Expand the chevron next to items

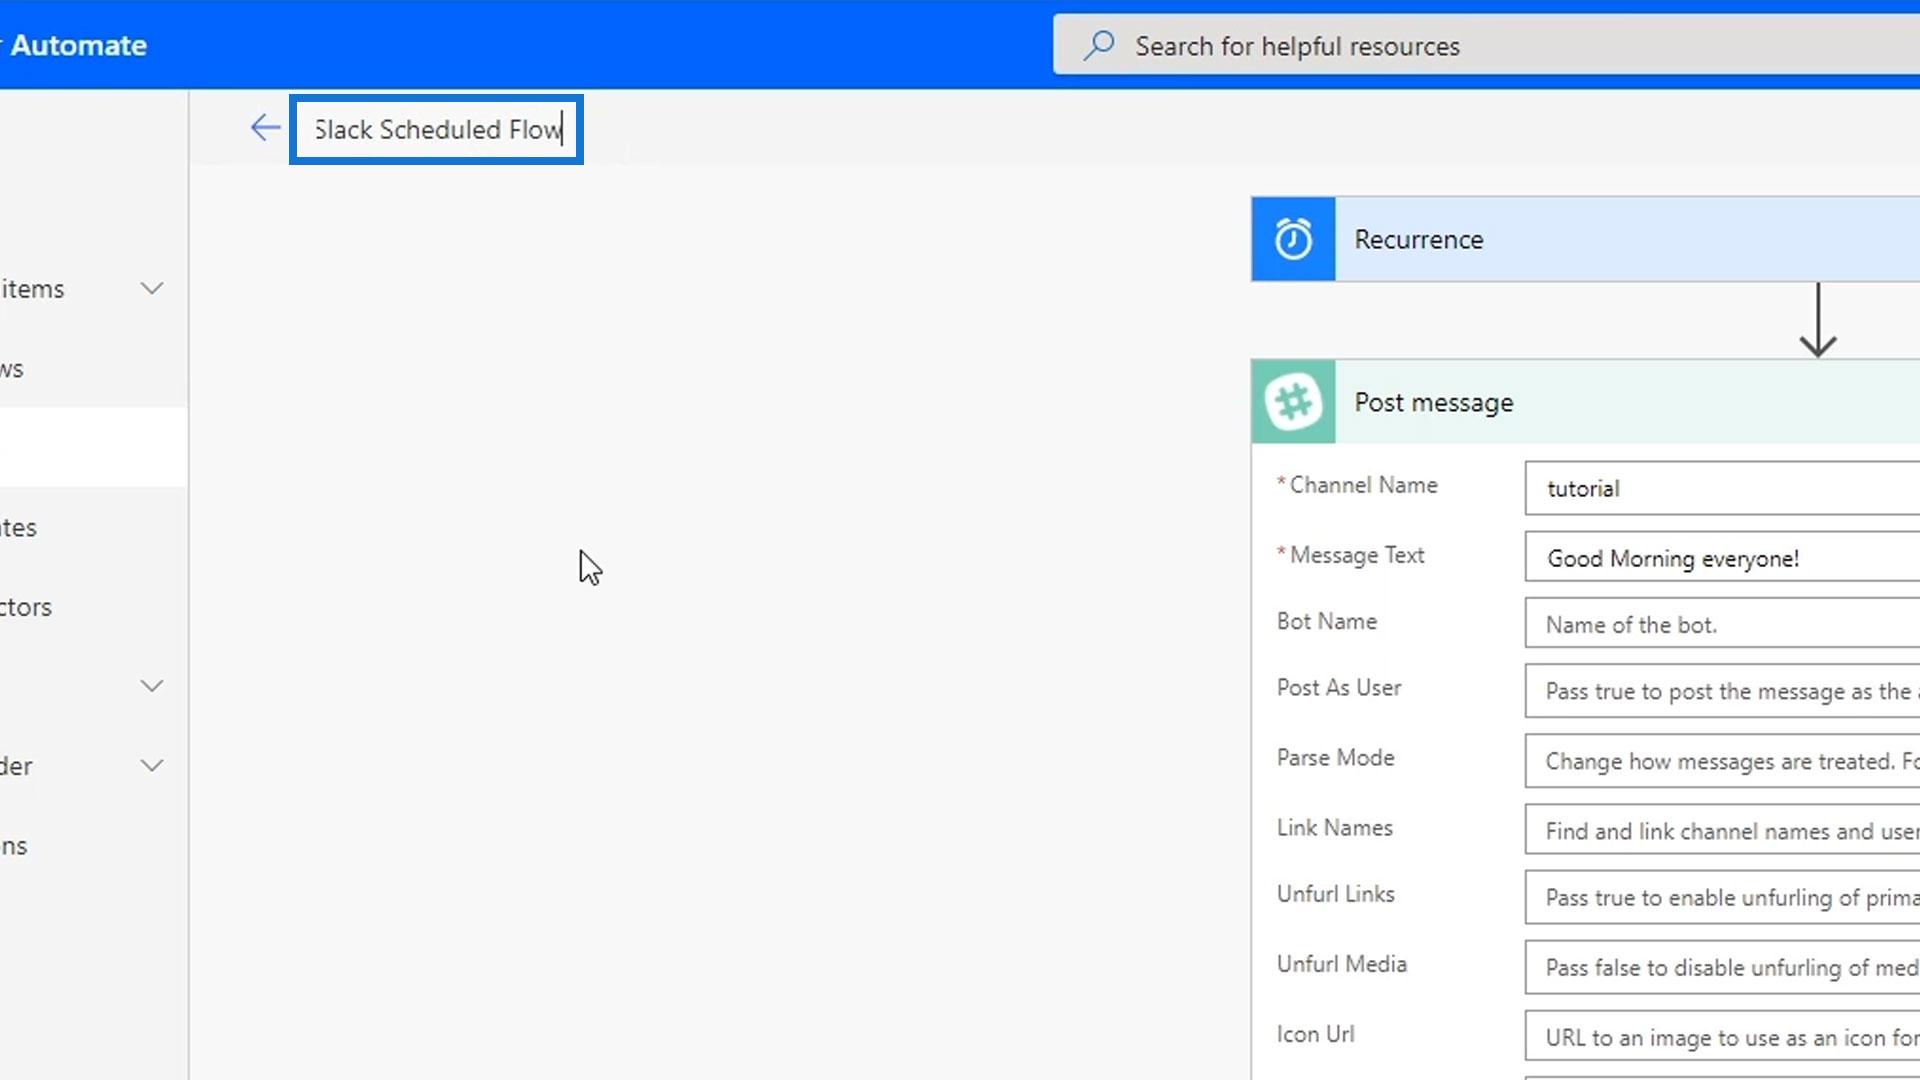coord(152,289)
